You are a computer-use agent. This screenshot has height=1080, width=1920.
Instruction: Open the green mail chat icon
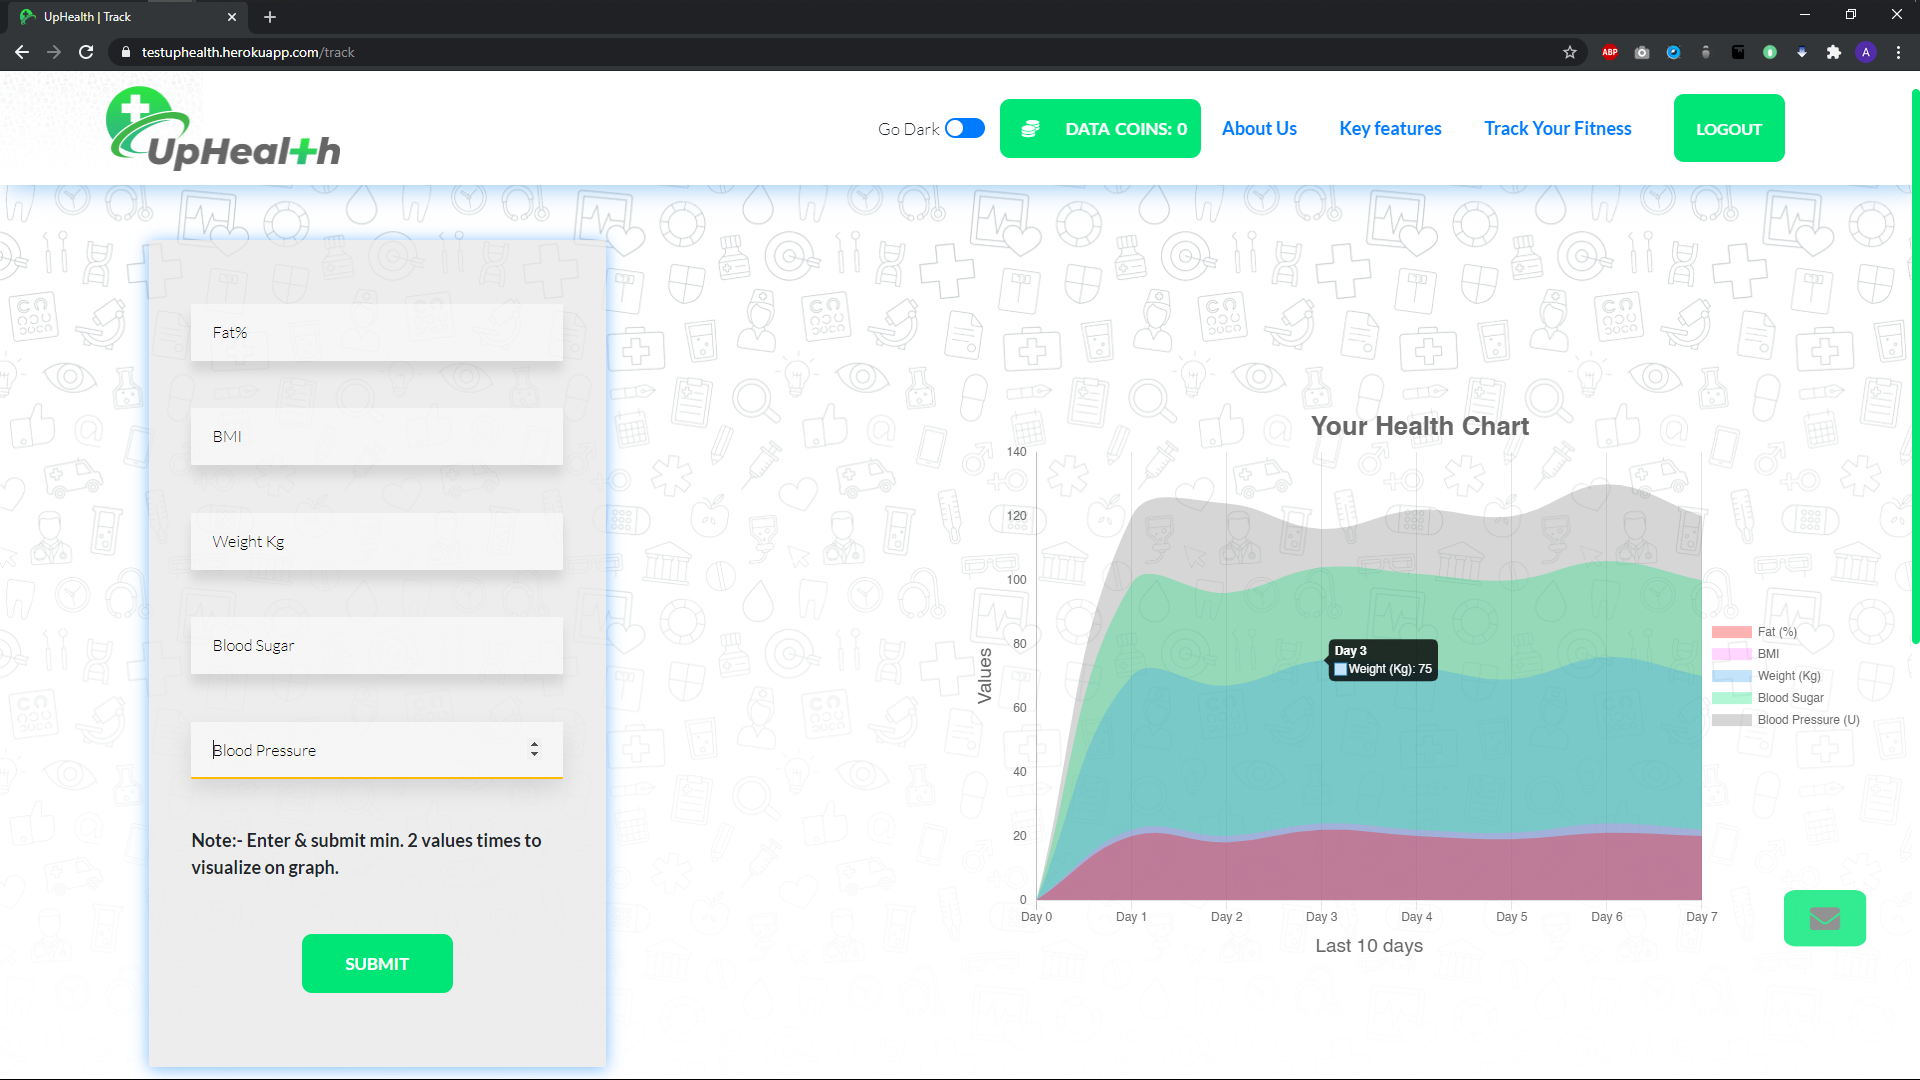click(x=1824, y=918)
